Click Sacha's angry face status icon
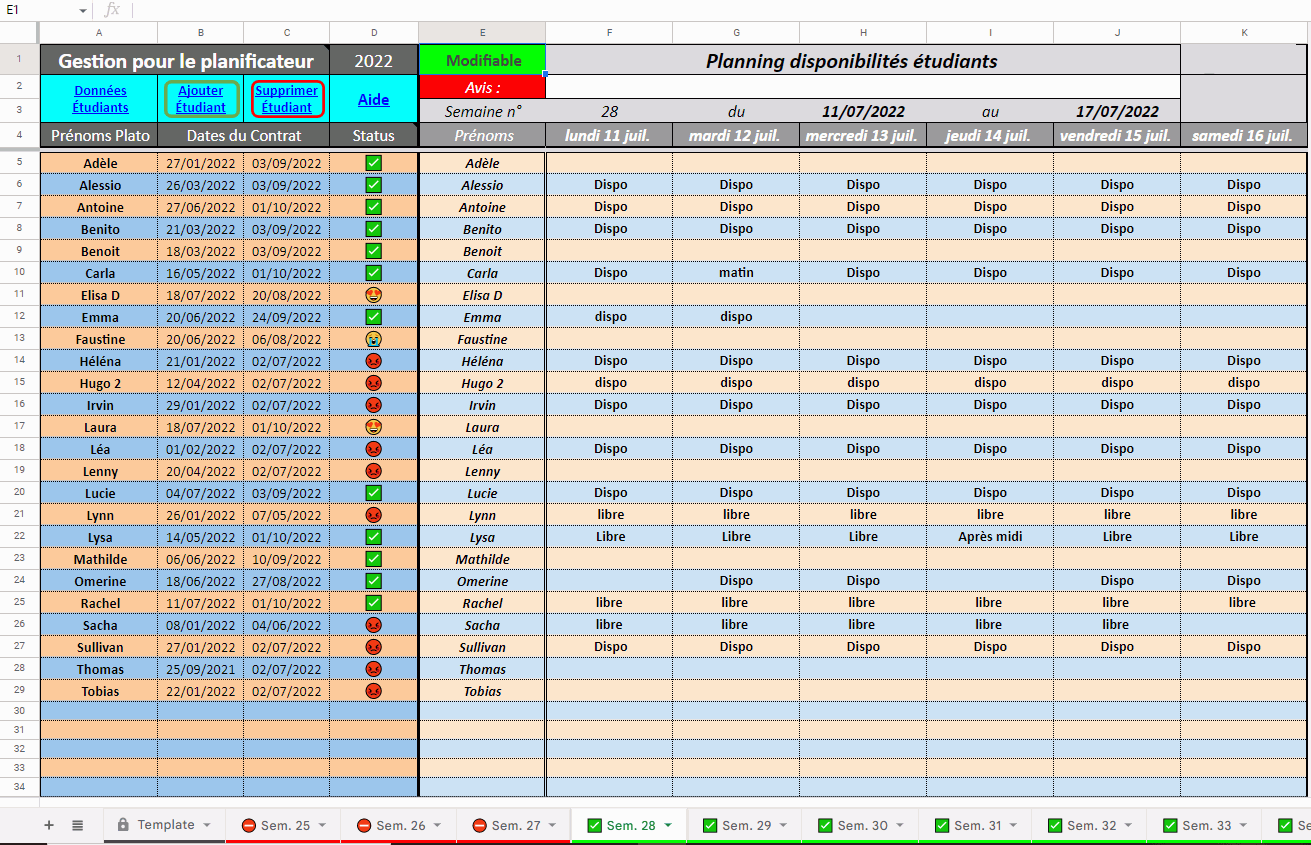Viewport: 1311px width, 845px height. 374,625
